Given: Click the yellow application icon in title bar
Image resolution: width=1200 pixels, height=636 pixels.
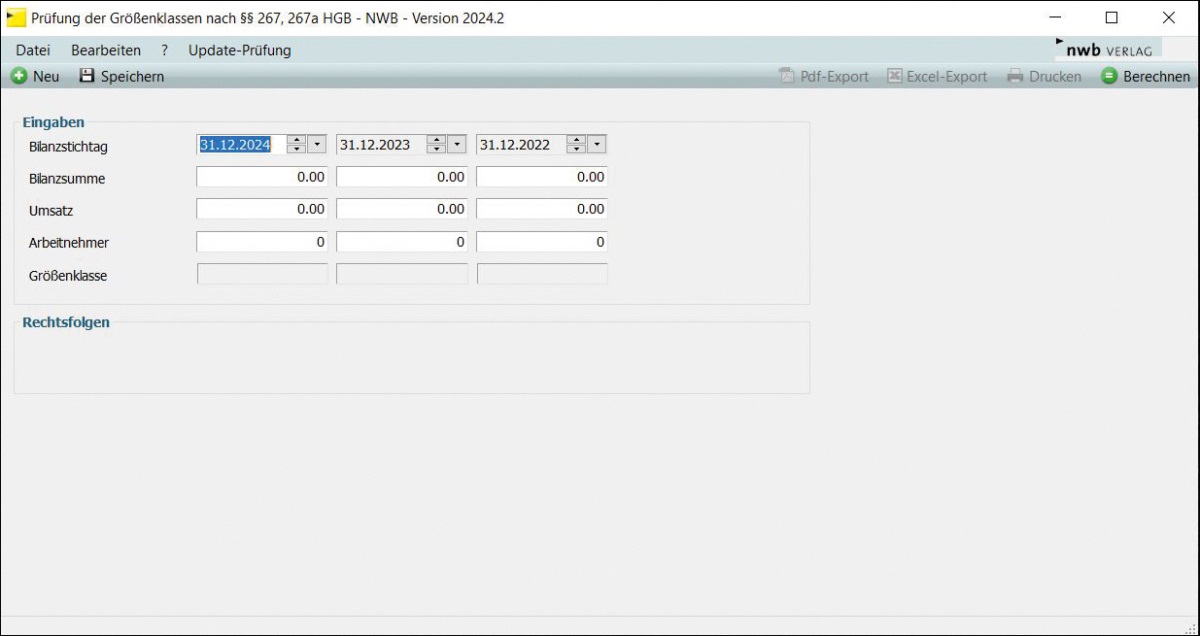Looking at the screenshot, I should (x=16, y=17).
